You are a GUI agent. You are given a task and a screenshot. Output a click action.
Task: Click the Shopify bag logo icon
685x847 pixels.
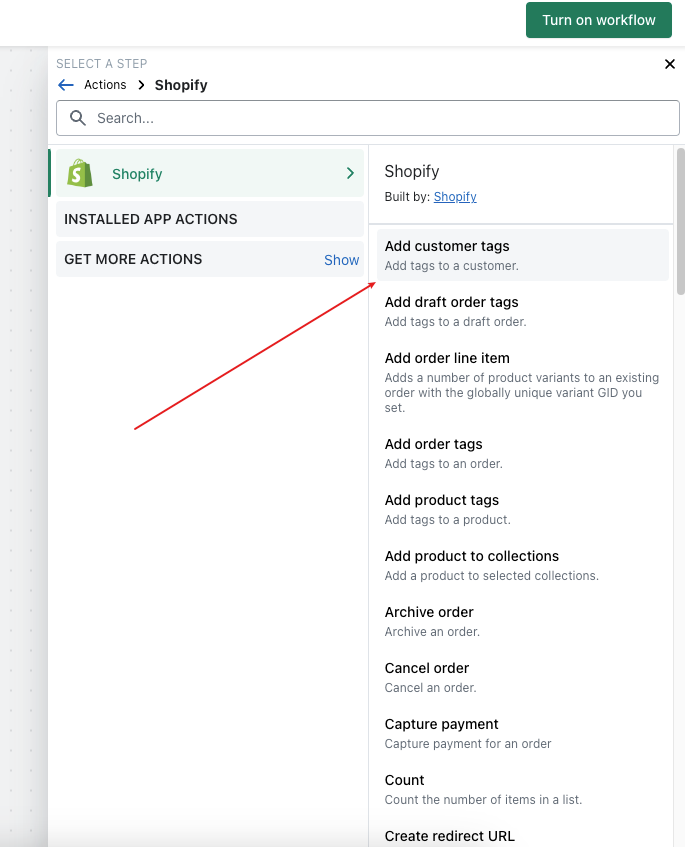pyautogui.click(x=80, y=173)
